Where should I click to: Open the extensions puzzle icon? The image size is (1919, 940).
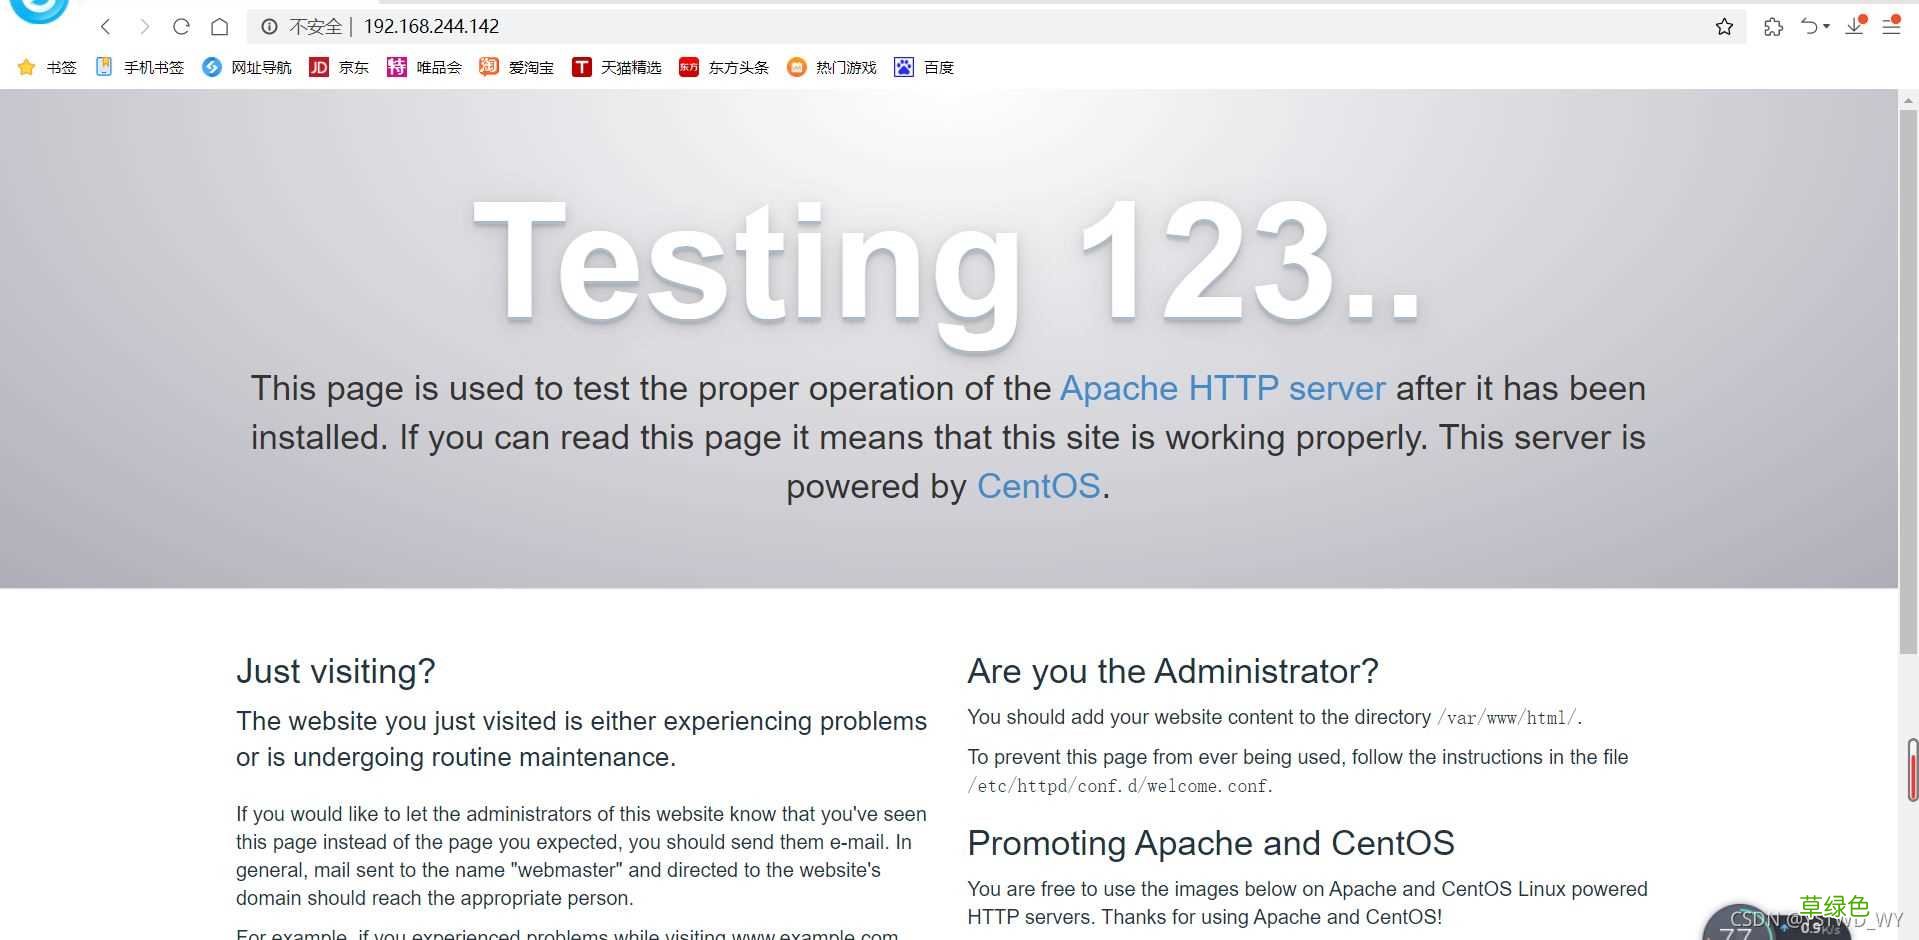[1773, 27]
